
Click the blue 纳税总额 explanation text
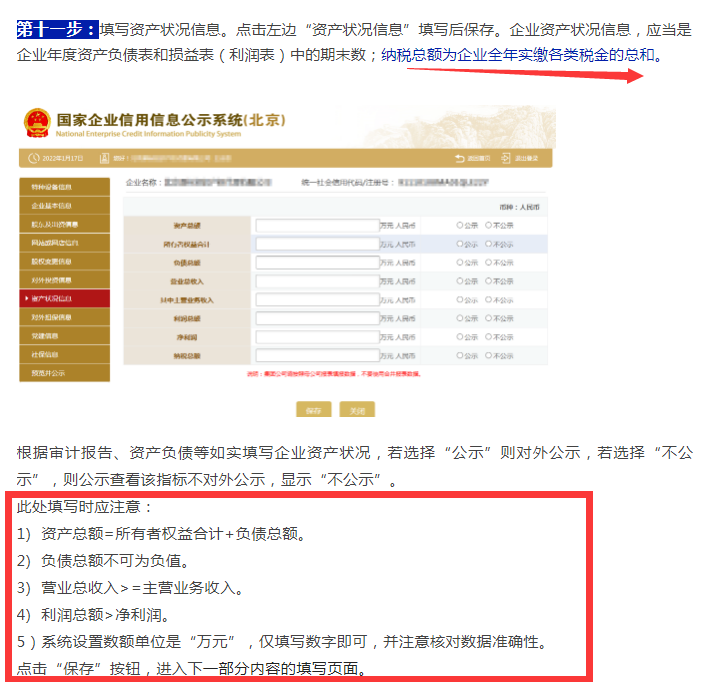pyautogui.click(x=521, y=55)
